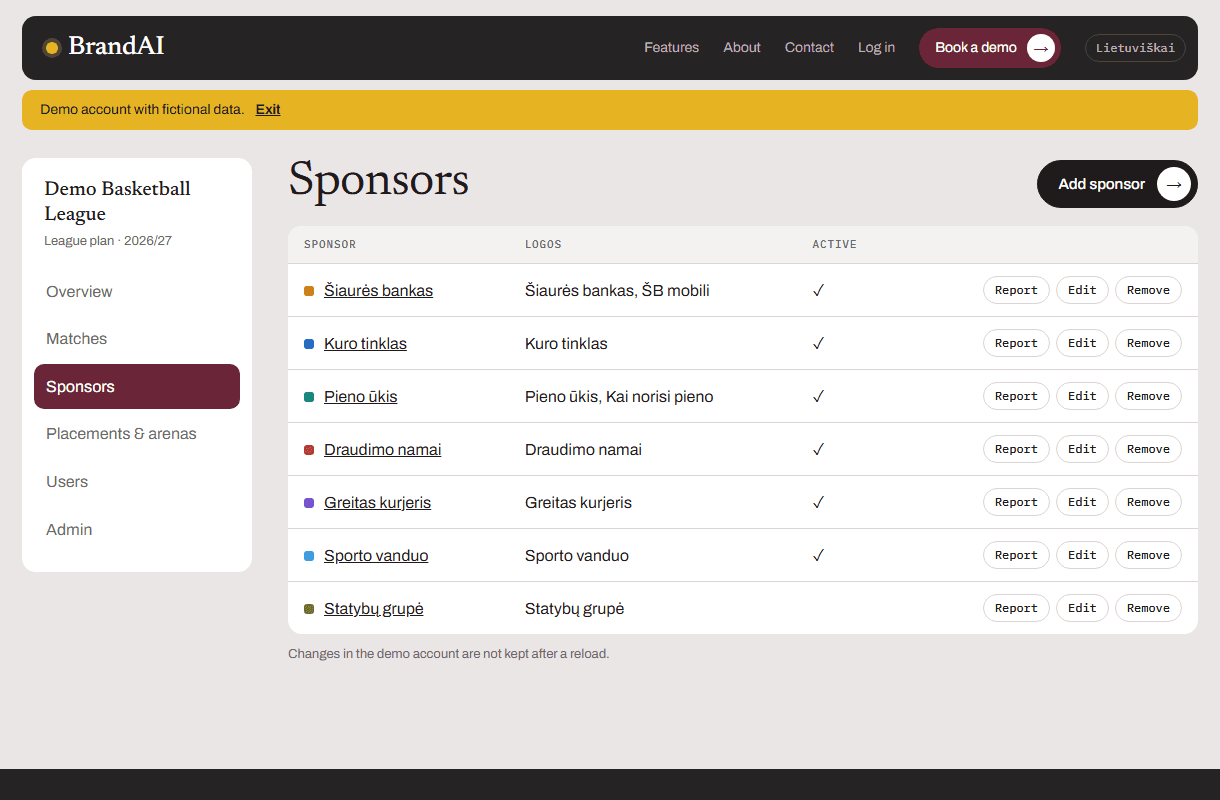Remove the Statybų grupė sponsor
Screen dimensions: 1220x800
point(1148,608)
